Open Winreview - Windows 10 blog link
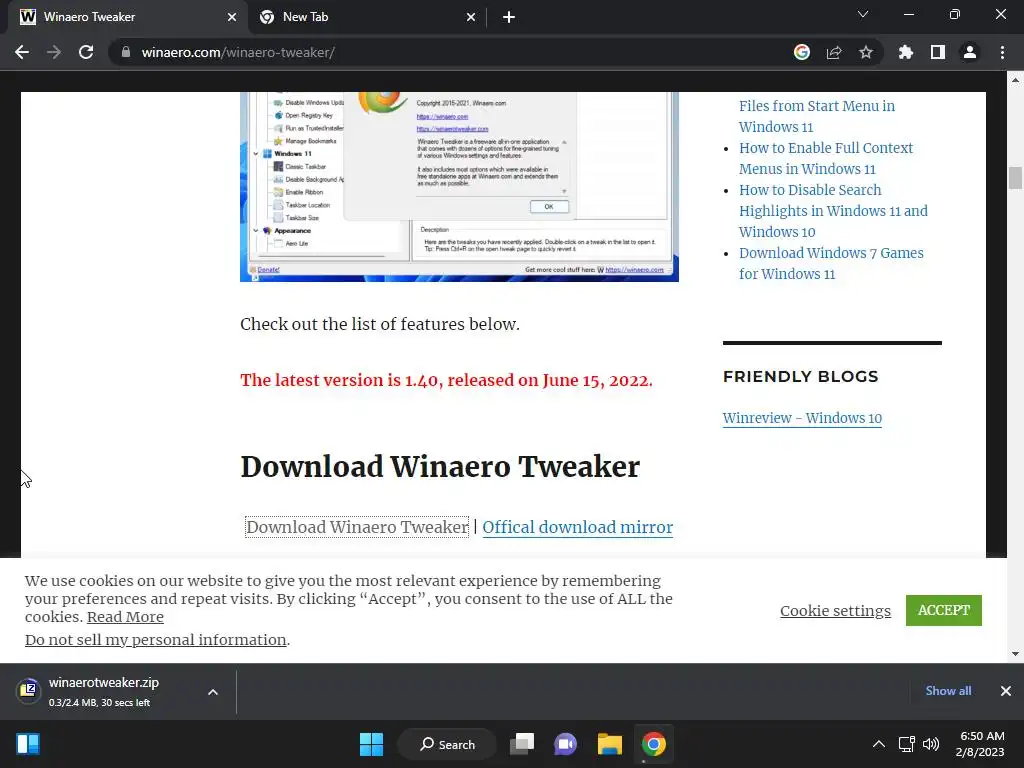The height and width of the screenshot is (768, 1024). click(802, 418)
